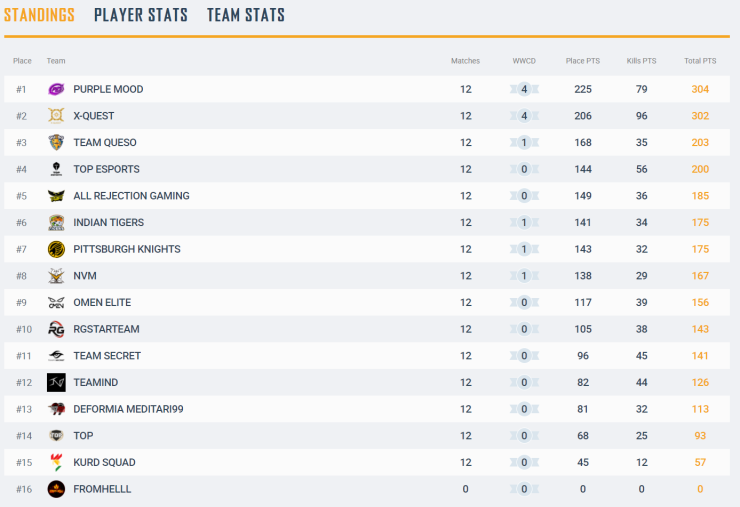Click the Team Secret name link
This screenshot has height=507, width=740.
(x=107, y=356)
